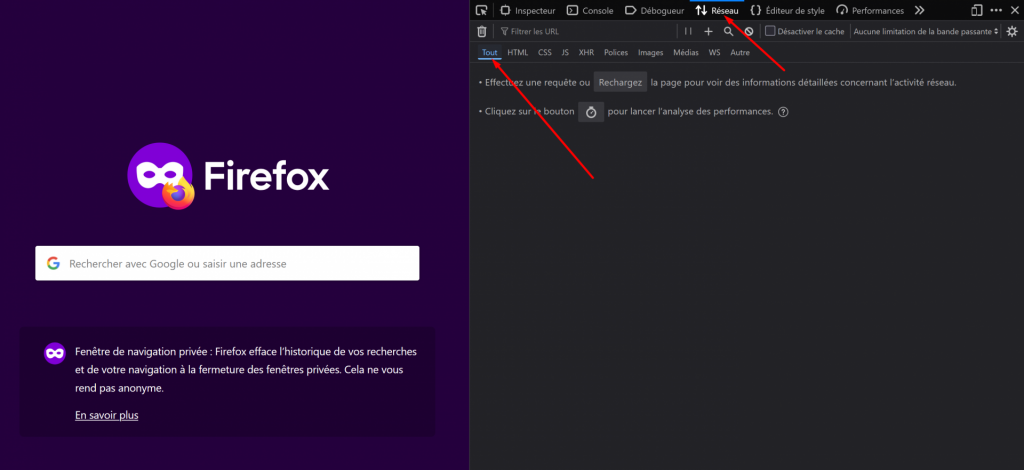Screen dimensions: 1024x470
Task: Click the plus icon in network toolbar
Action: coord(708,31)
